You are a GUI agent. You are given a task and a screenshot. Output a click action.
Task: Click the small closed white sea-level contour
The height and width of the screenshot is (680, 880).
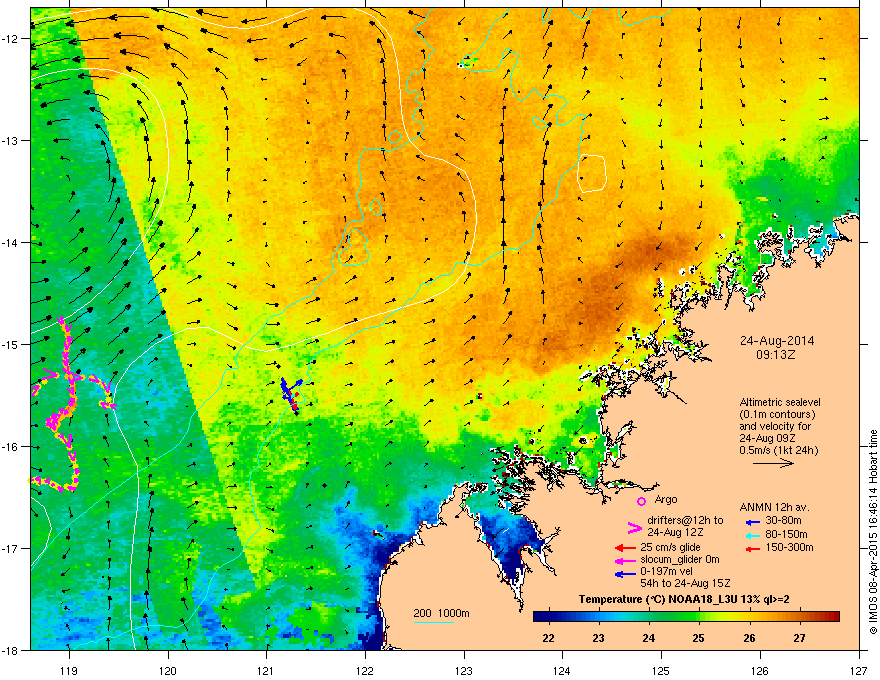point(592,173)
